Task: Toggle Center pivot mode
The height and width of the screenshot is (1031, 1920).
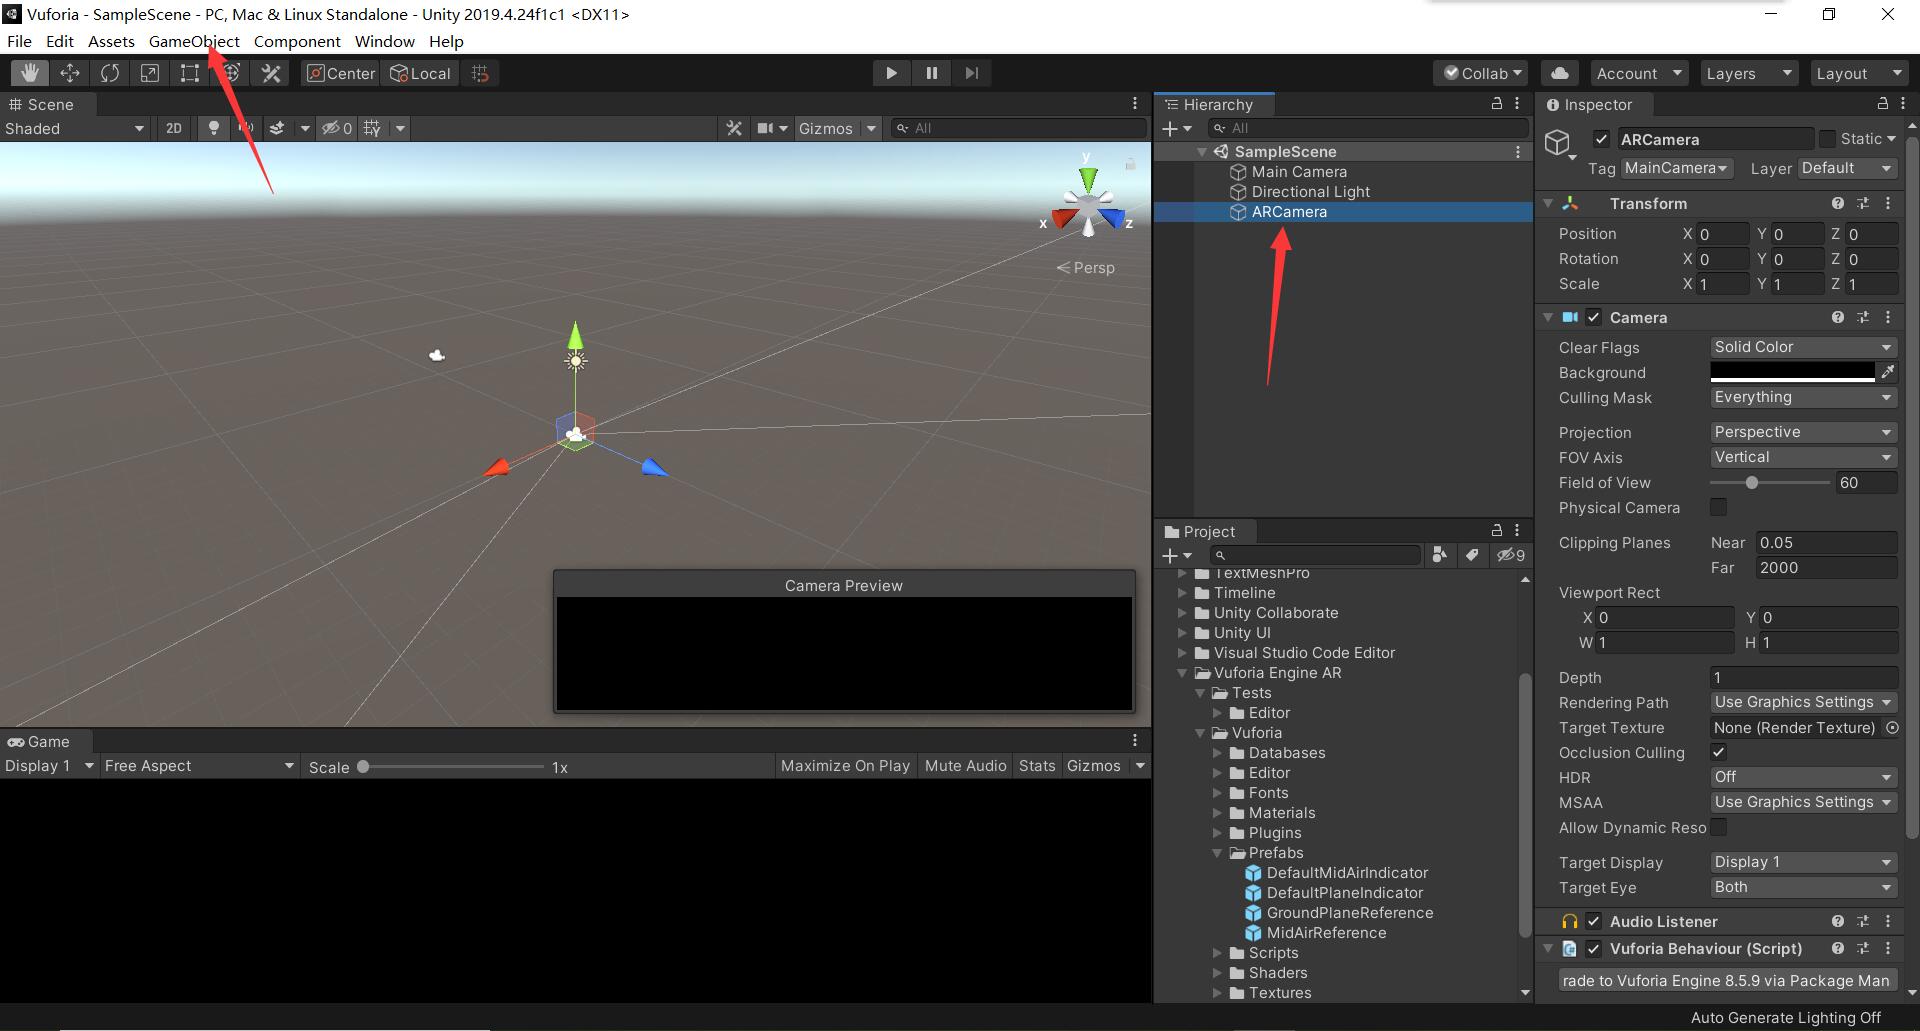Action: point(341,73)
